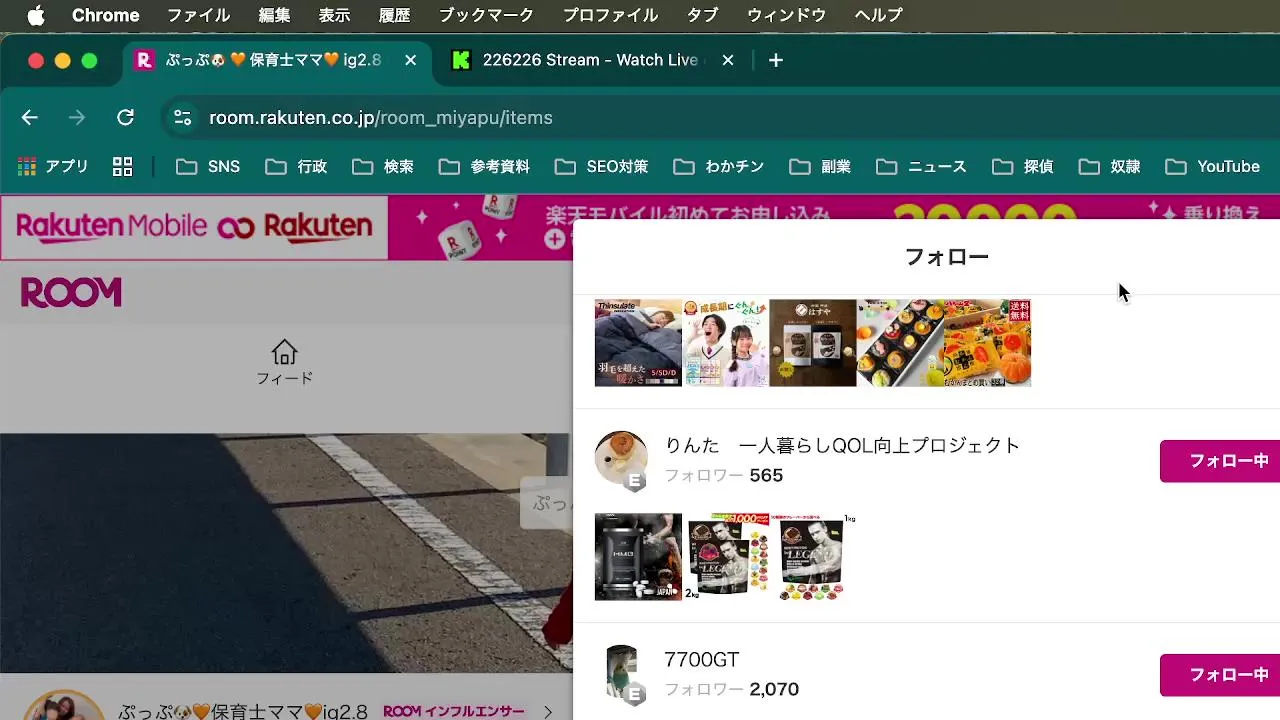This screenshot has height=720, width=1280.
Task: Open the tab groups grid icon
Action: [x=122, y=167]
